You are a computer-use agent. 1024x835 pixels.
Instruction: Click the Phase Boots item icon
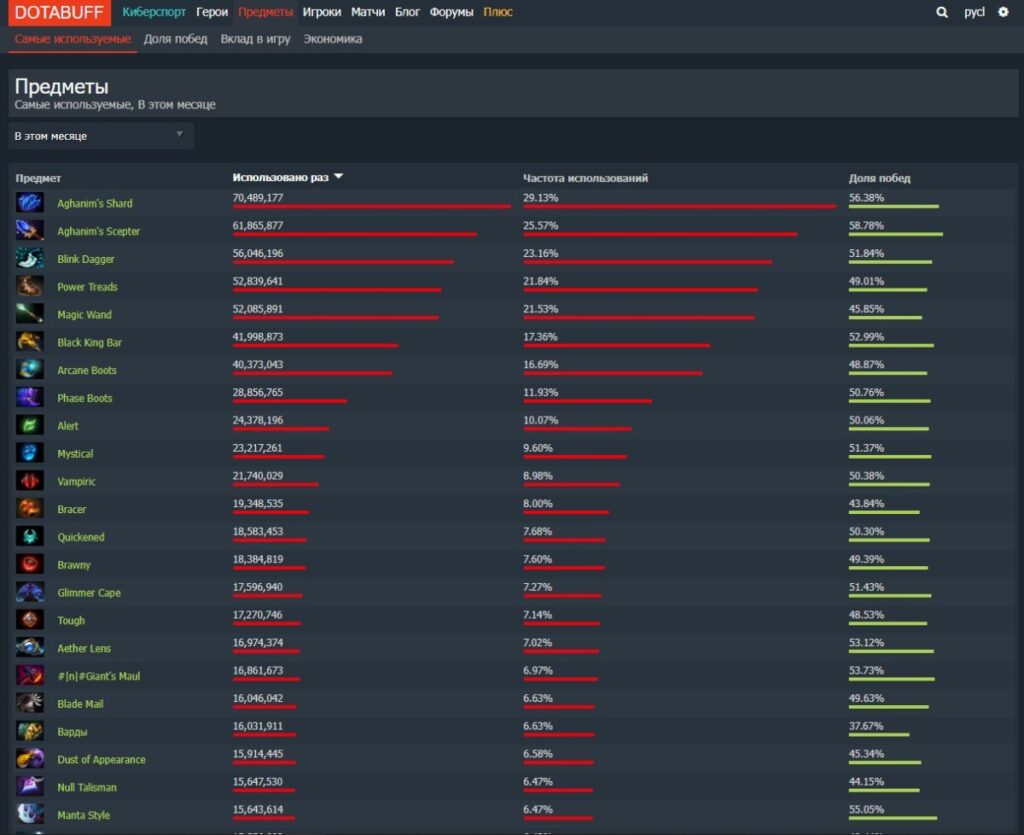(x=29, y=398)
